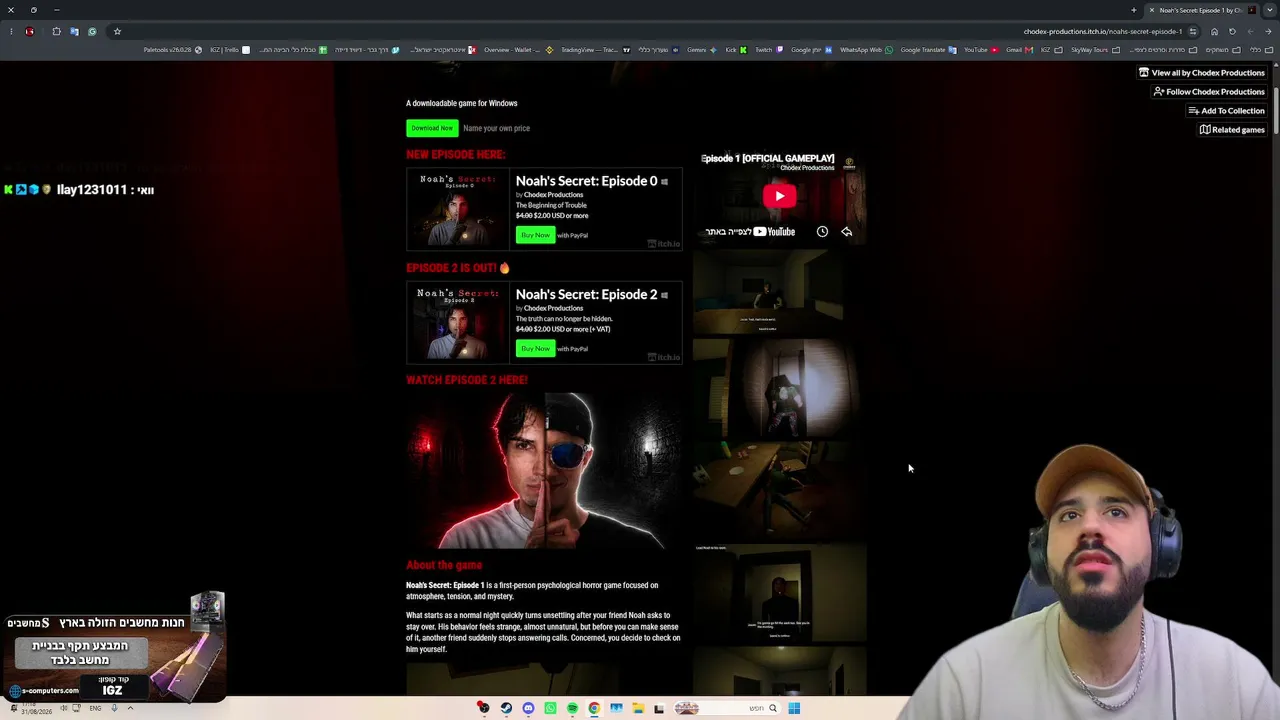Open a new browser tab

pyautogui.click(x=1134, y=10)
